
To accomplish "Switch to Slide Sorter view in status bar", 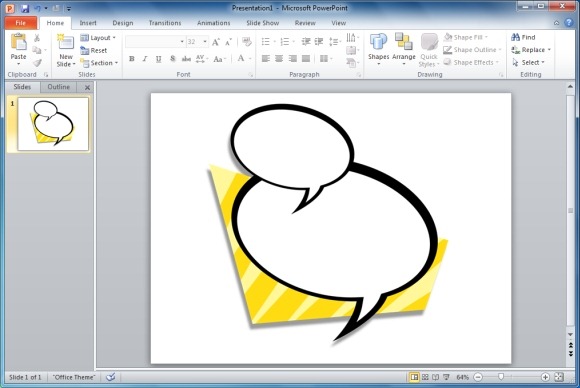I will 425,377.
